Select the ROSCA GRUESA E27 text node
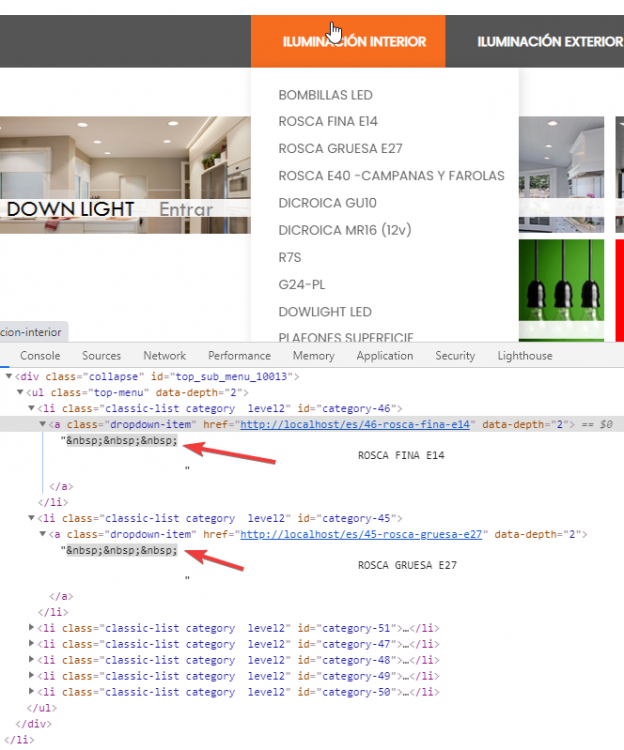Screen dimensions: 624x750 [407, 565]
